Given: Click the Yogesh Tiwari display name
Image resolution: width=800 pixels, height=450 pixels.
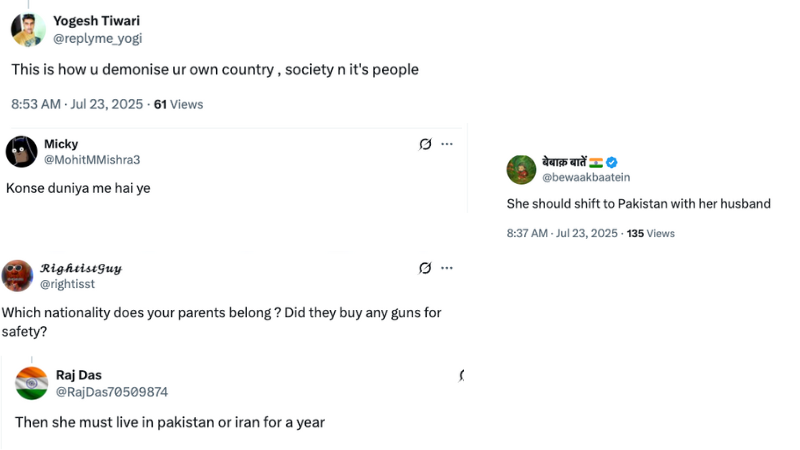Looking at the screenshot, I should click(x=98, y=21).
